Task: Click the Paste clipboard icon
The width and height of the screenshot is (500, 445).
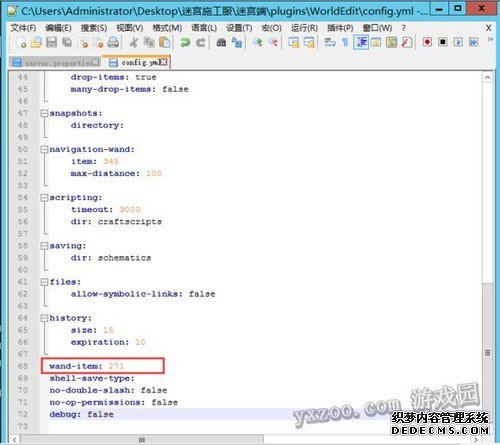Action: click(x=165, y=42)
